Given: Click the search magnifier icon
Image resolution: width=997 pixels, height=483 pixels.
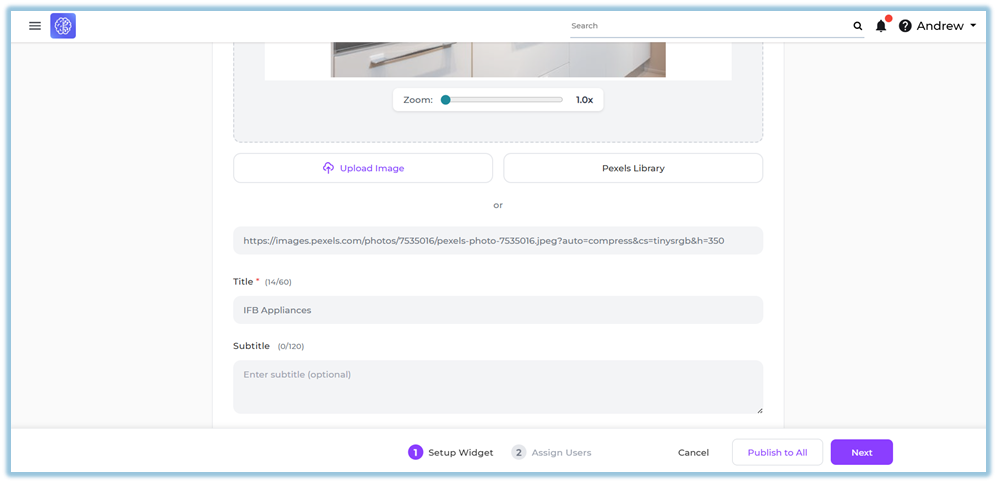Looking at the screenshot, I should point(857,26).
